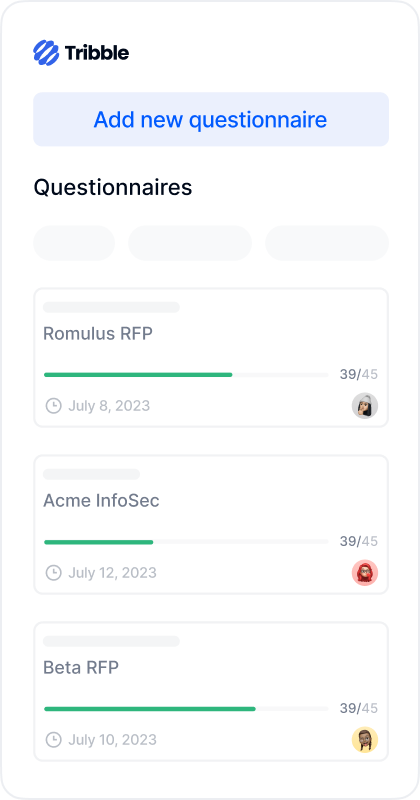The height and width of the screenshot is (800, 420).
Task: Add new questionnaire
Action: 211,119
